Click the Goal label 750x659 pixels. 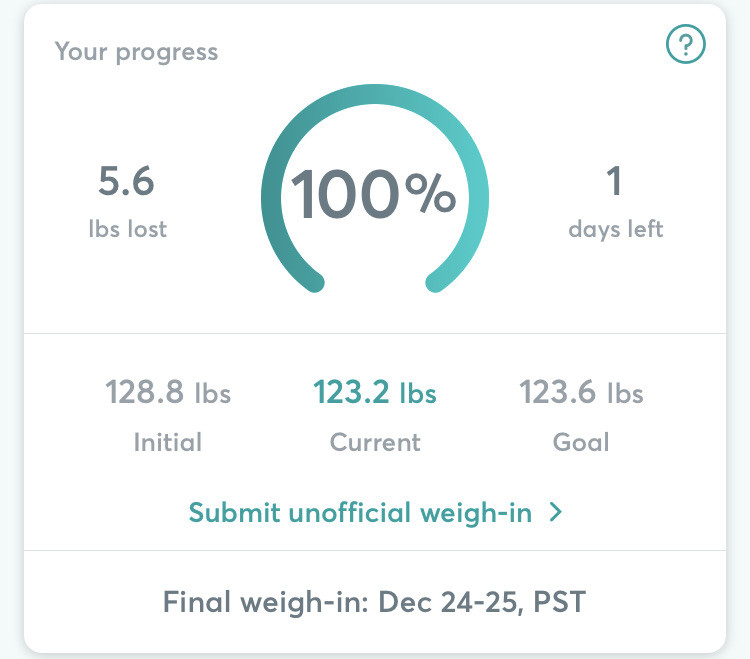pyautogui.click(x=581, y=442)
